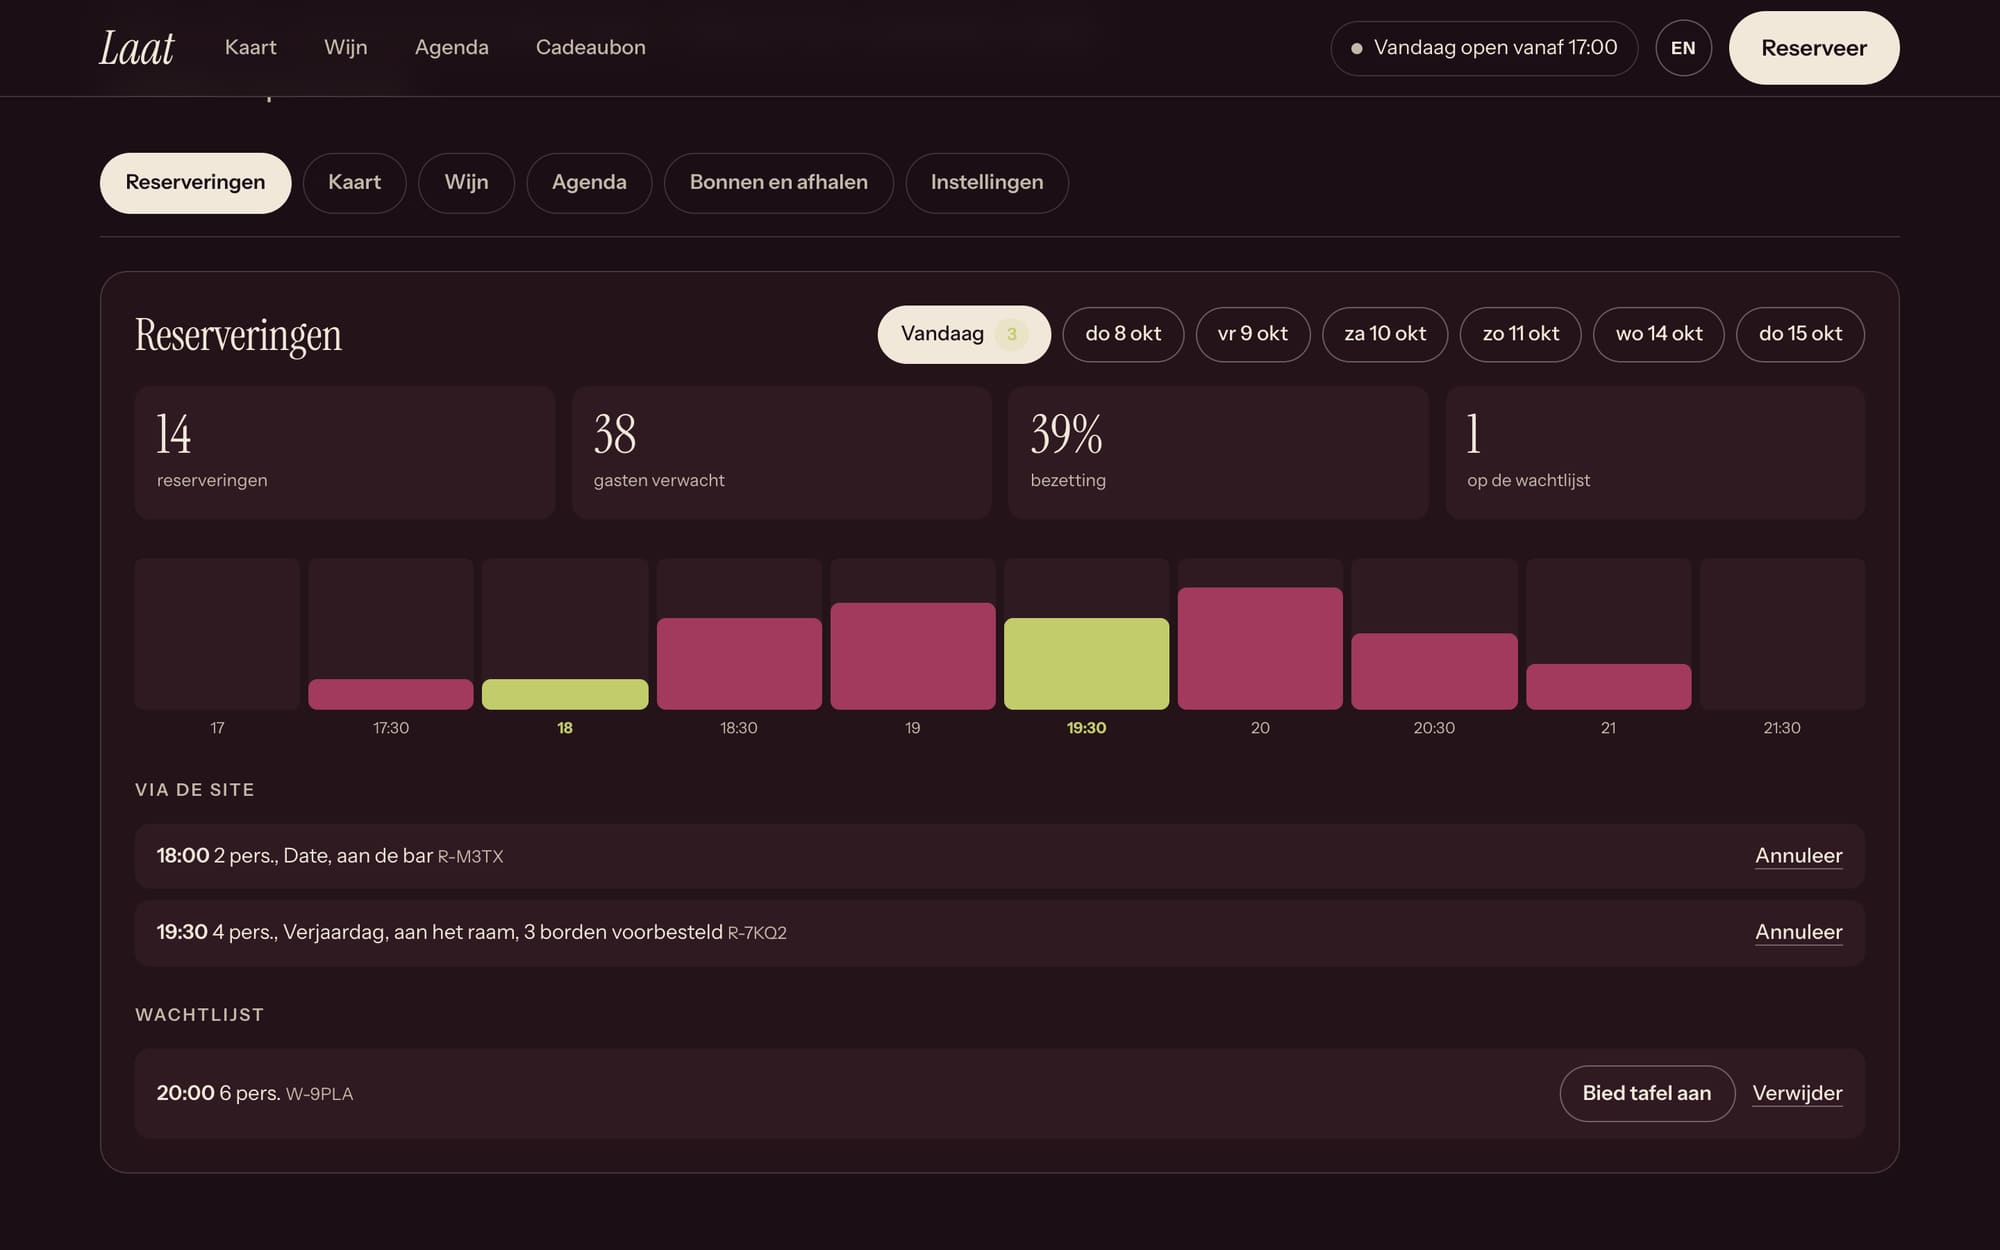Click Bied tafel aan for W-9PLA
This screenshot has height=1250, width=2000.
coord(1647,1093)
